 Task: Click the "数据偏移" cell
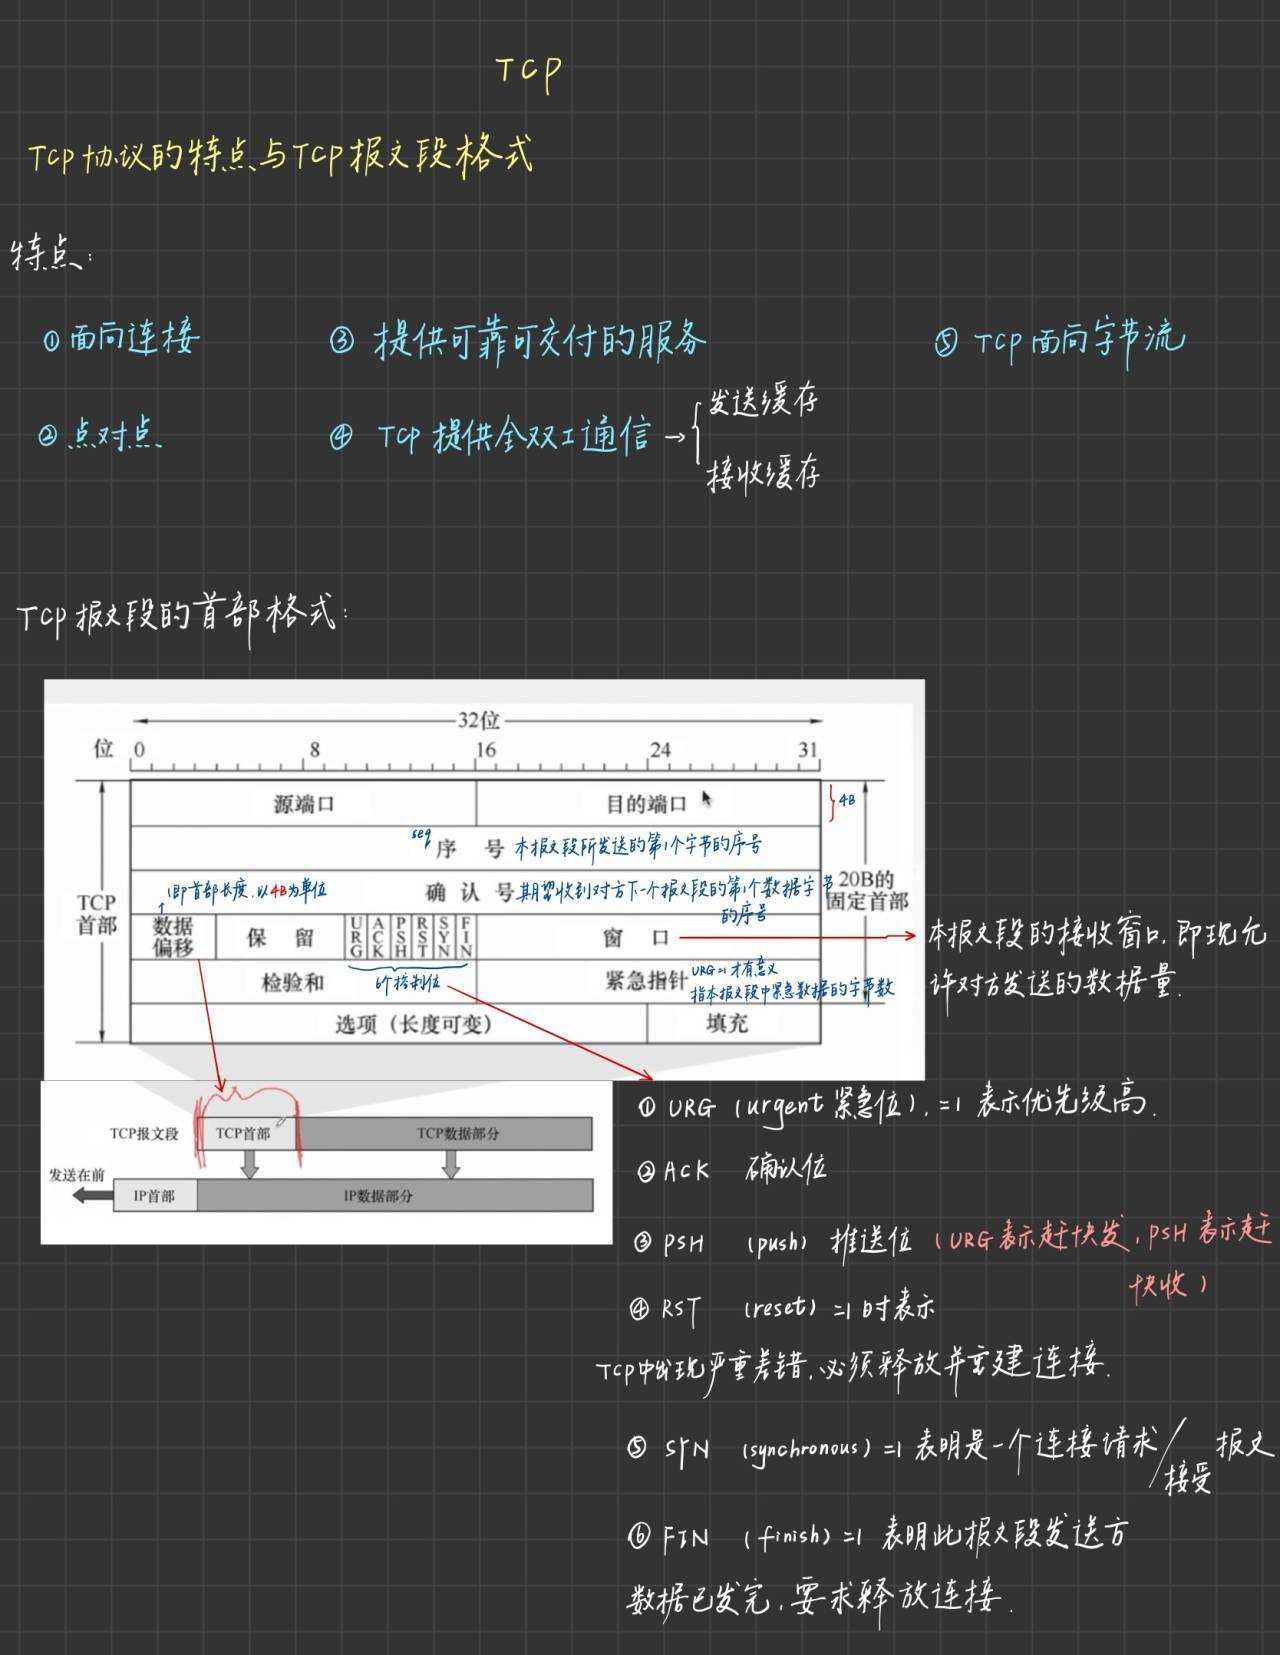(173, 937)
